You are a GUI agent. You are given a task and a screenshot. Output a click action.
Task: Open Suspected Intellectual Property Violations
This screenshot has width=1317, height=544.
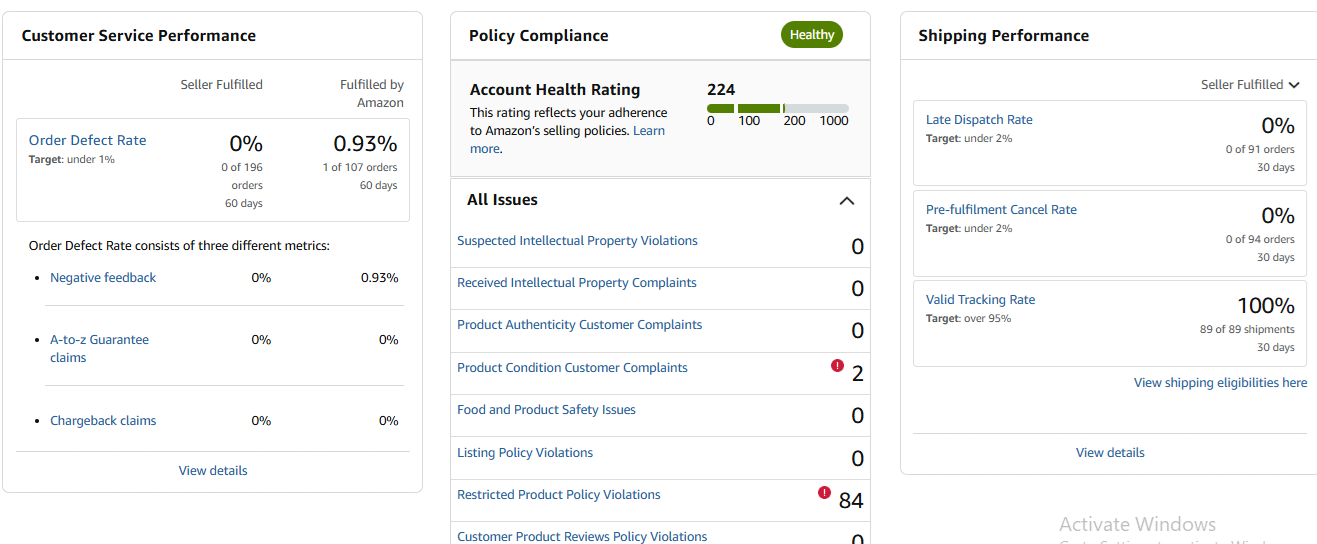577,241
